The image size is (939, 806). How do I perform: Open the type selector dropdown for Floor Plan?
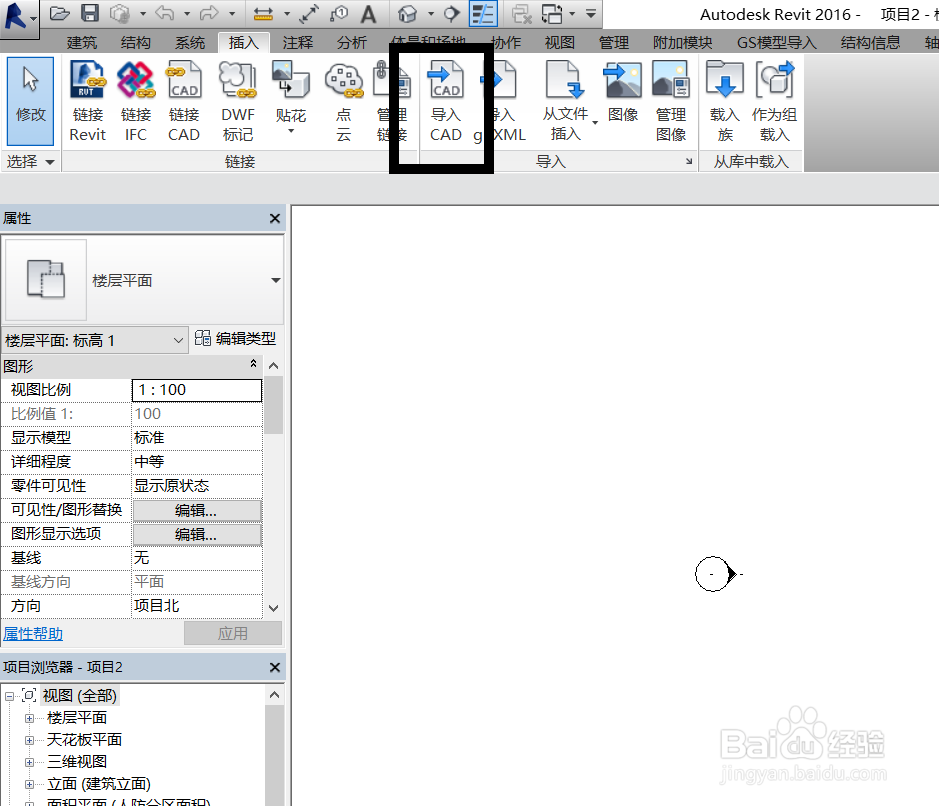(x=275, y=280)
